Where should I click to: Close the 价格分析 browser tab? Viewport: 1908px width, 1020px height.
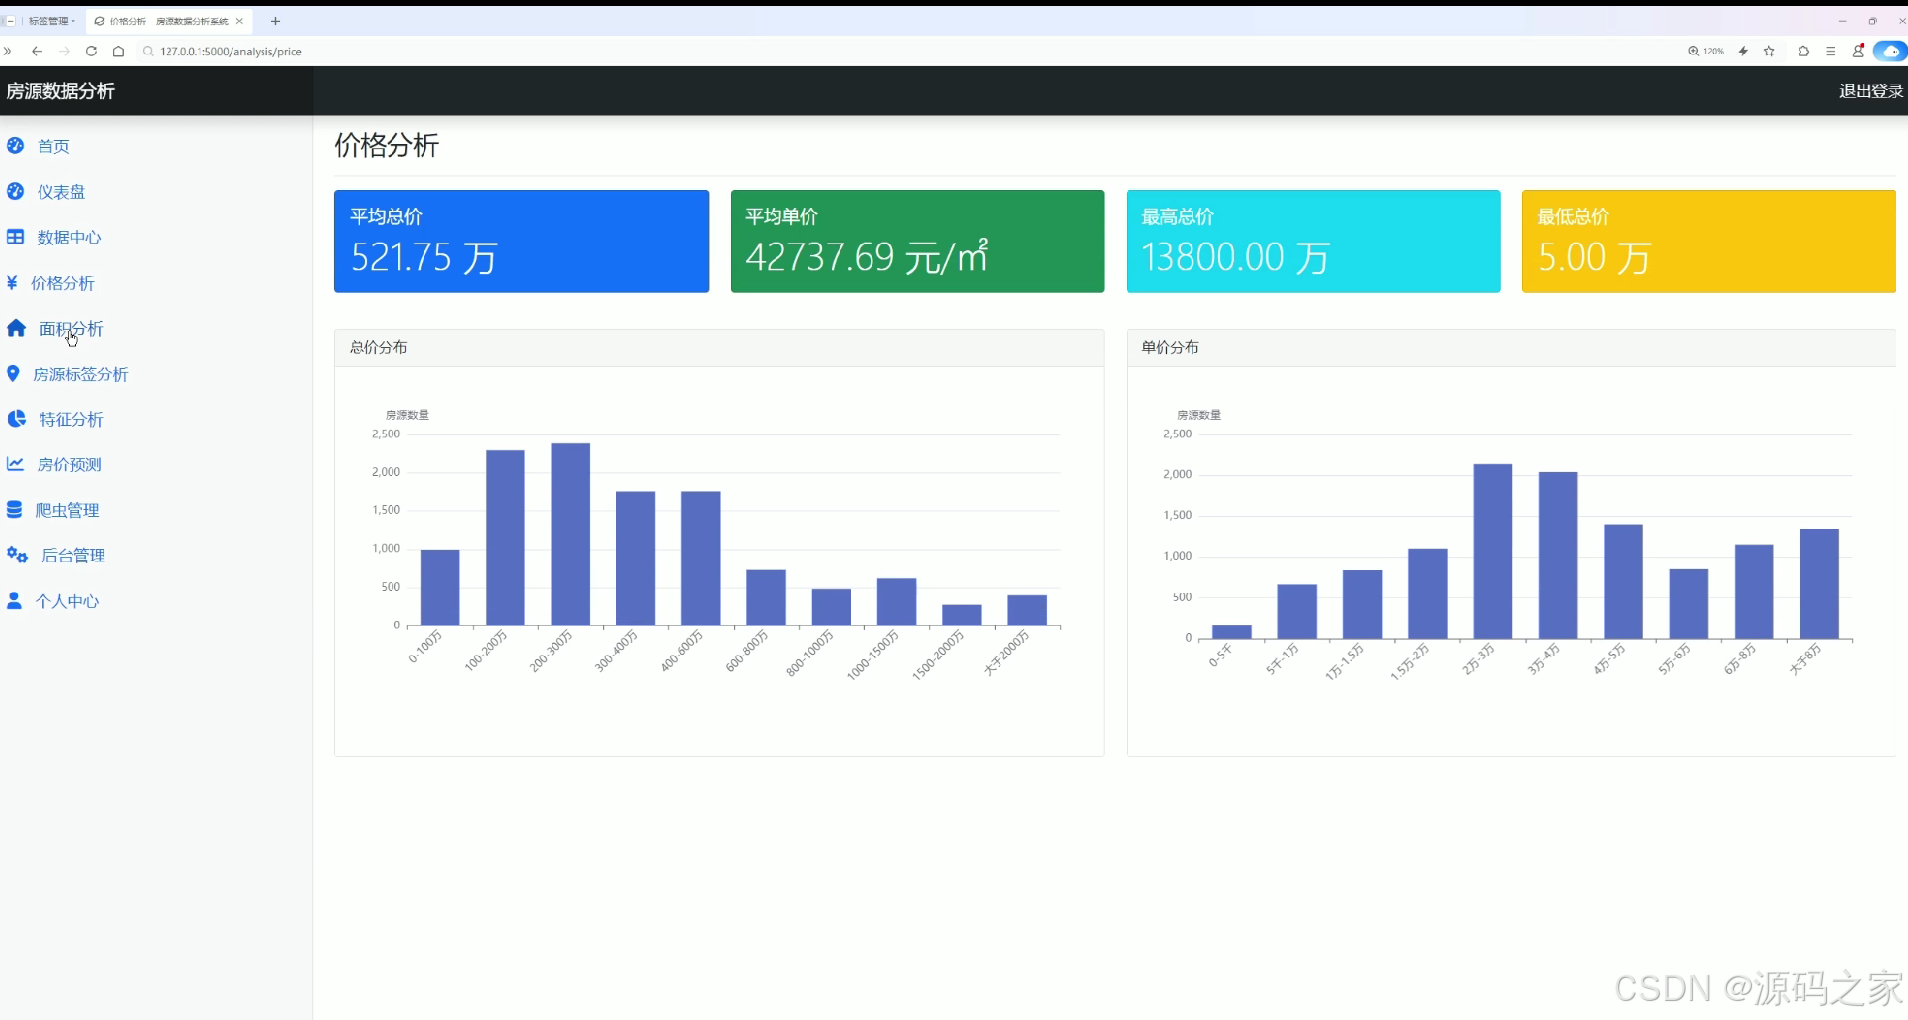[x=239, y=21]
